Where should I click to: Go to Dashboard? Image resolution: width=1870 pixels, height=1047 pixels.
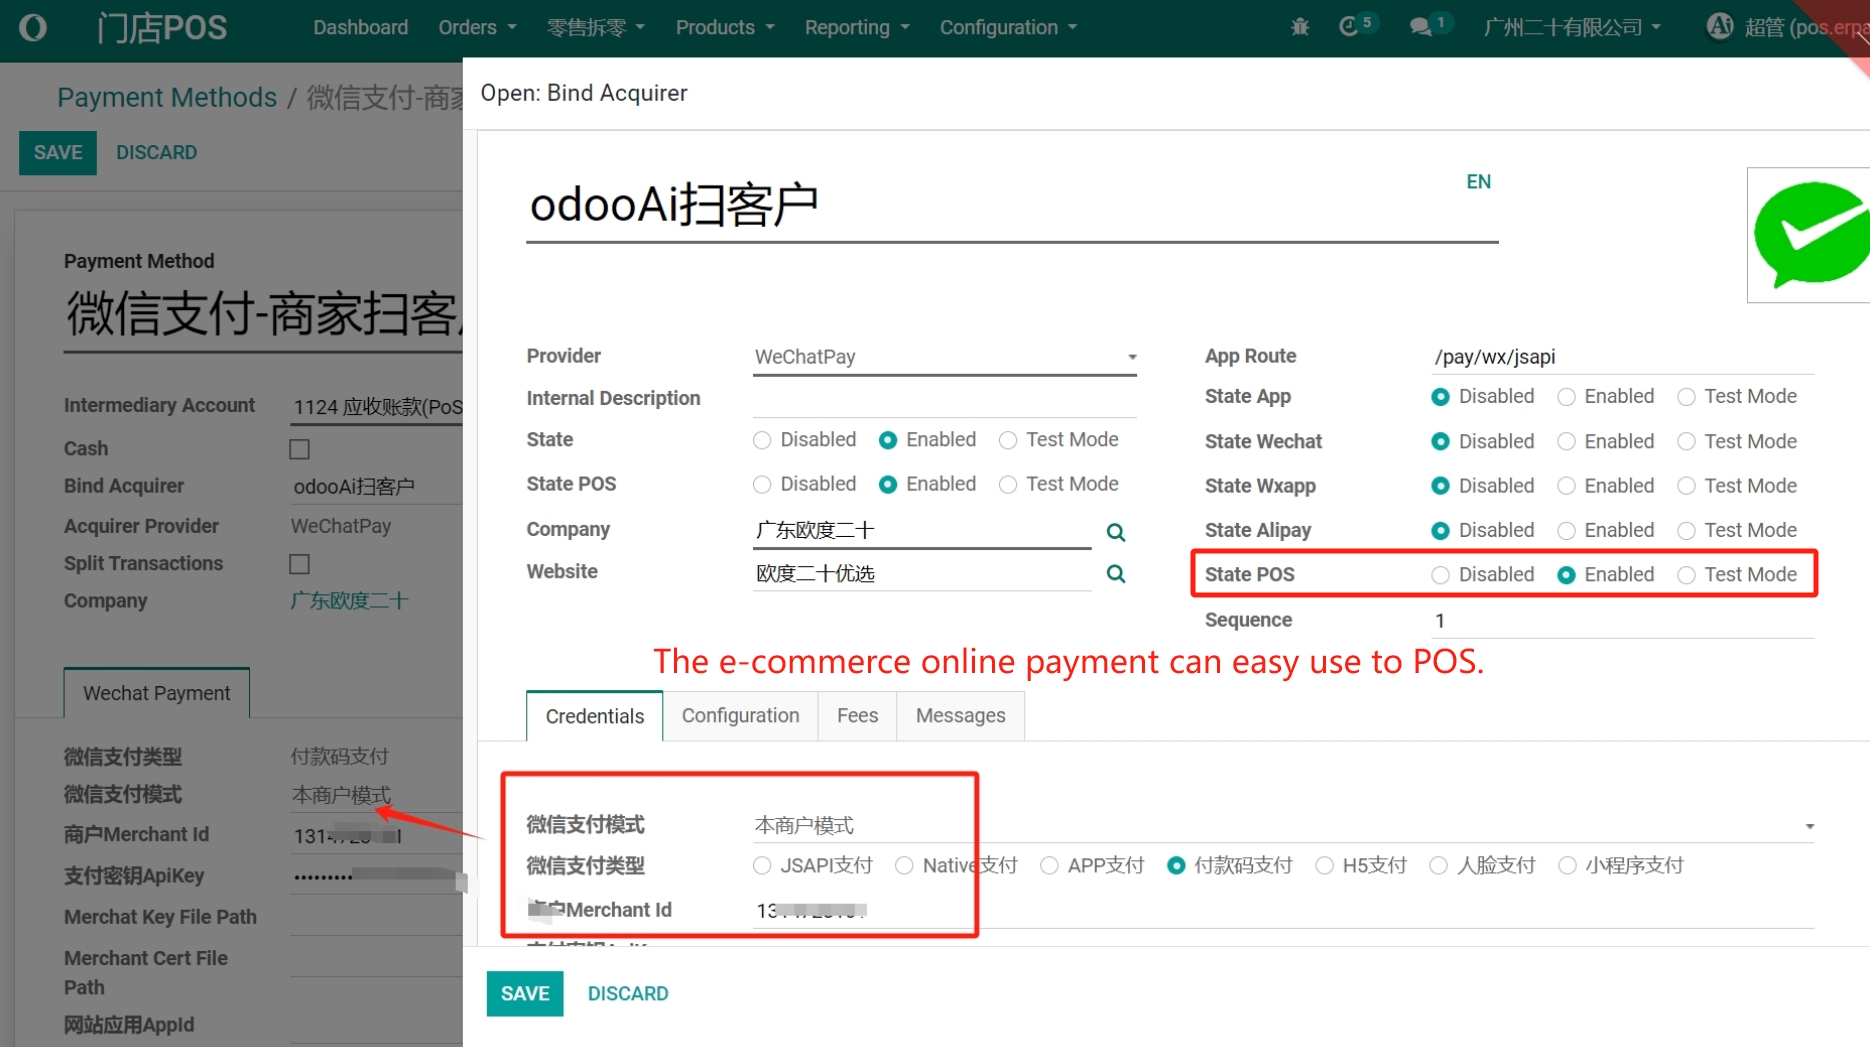(x=360, y=27)
